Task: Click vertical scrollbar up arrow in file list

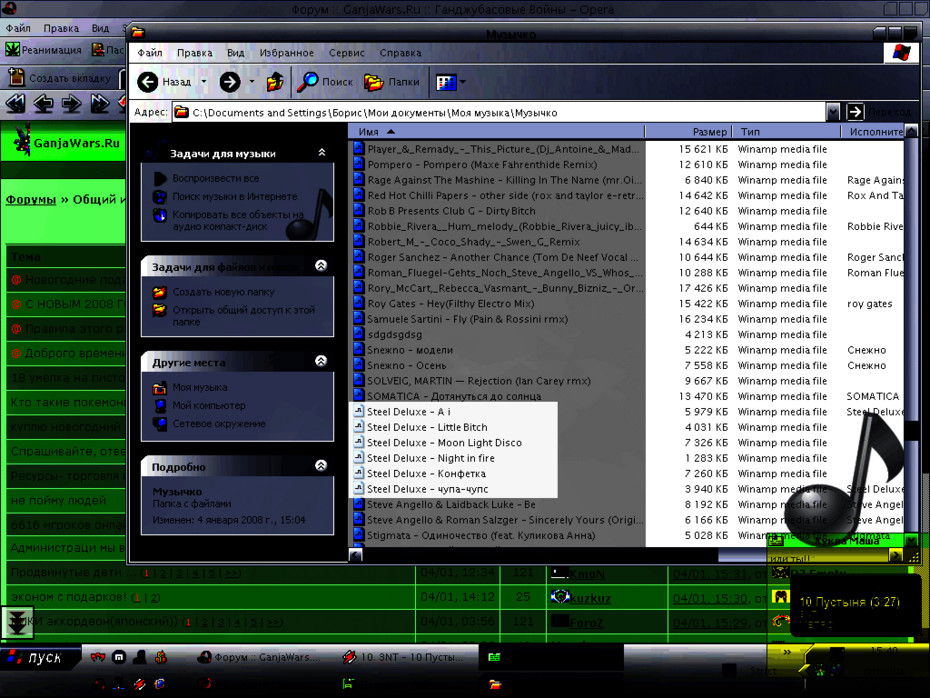Action: coord(912,131)
